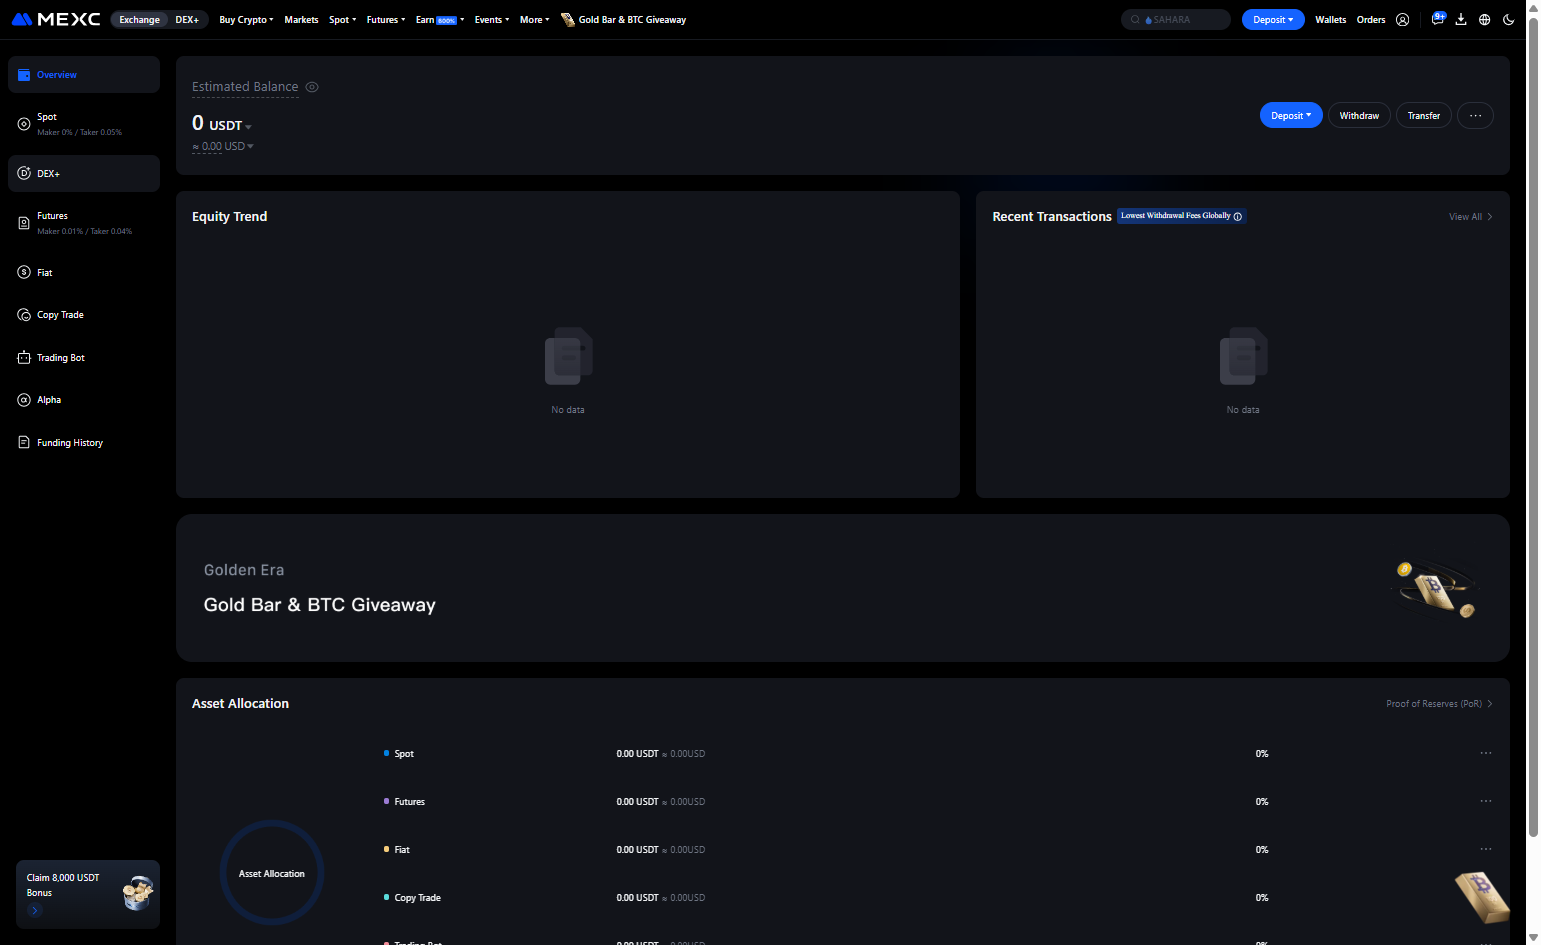
Task: Open options menu for the Futures row
Action: (x=1486, y=801)
